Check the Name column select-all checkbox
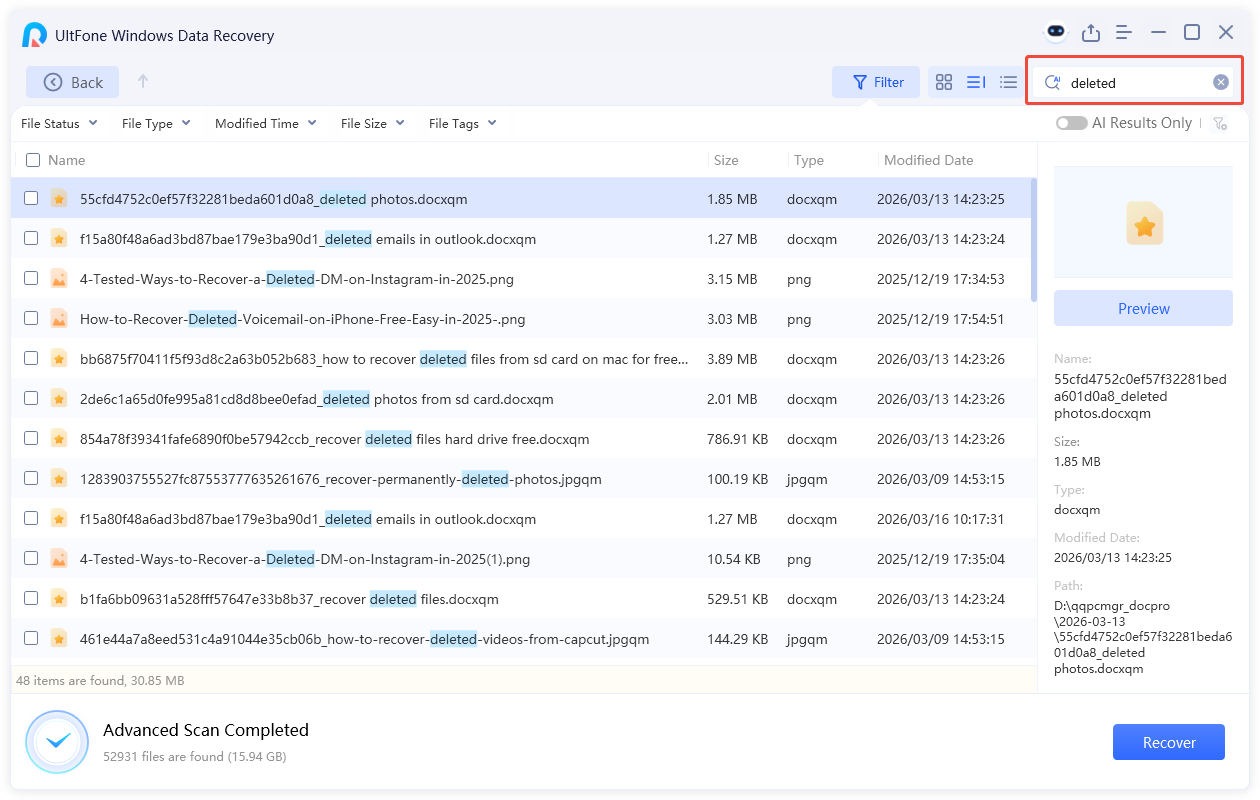 coord(31,160)
